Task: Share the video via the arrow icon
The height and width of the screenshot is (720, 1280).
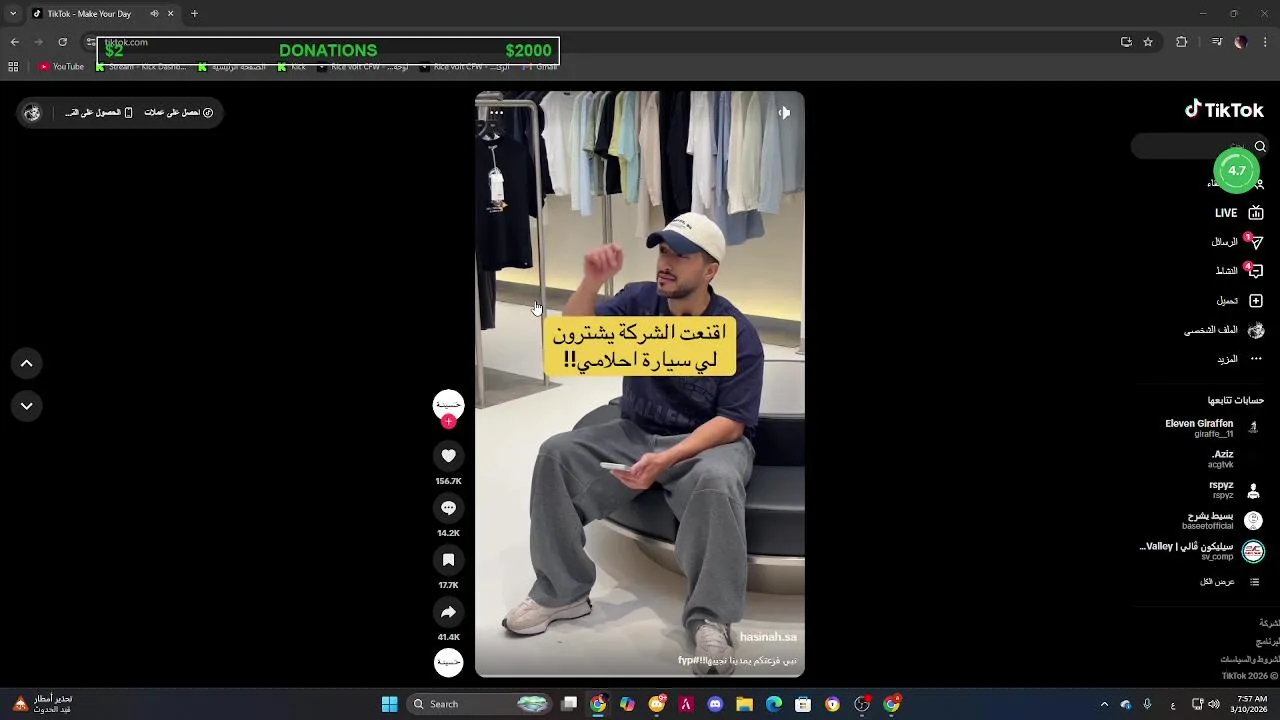Action: tap(448, 612)
